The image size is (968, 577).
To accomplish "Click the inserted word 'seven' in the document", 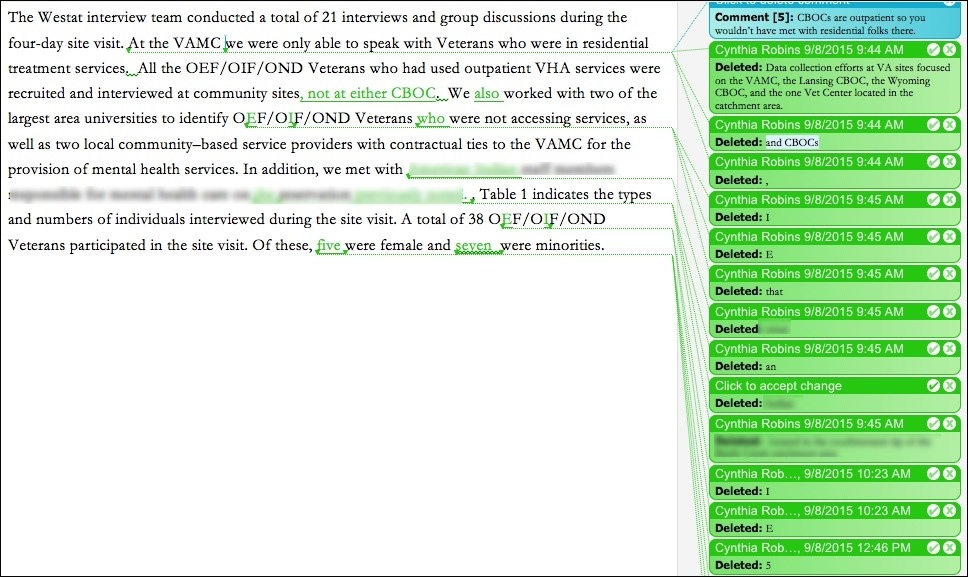I will (x=473, y=245).
